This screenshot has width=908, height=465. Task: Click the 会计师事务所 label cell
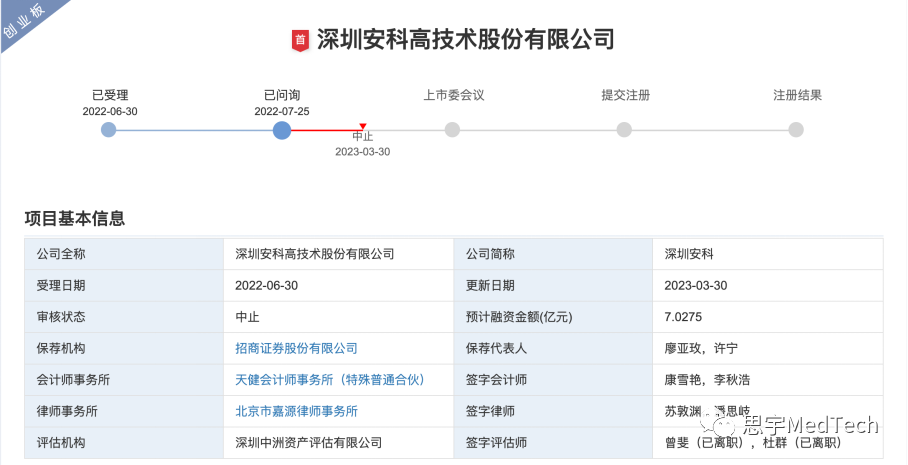tap(124, 380)
